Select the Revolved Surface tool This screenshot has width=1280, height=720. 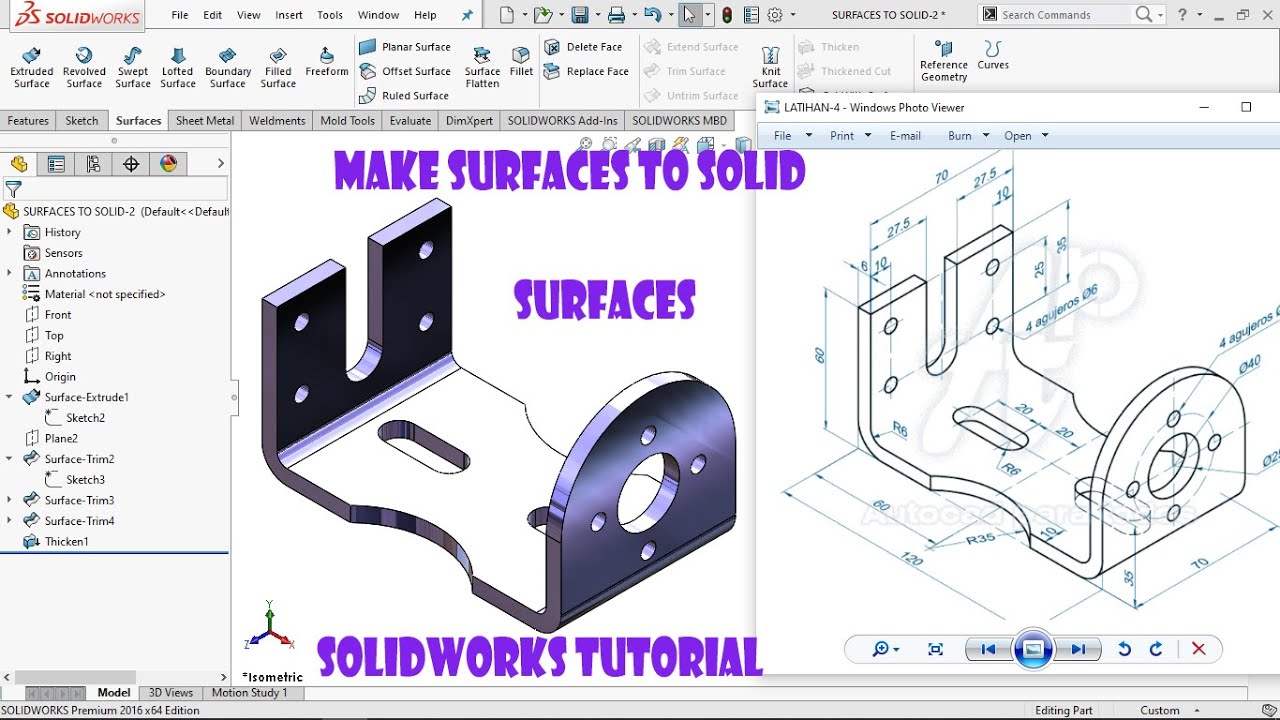pyautogui.click(x=84, y=66)
